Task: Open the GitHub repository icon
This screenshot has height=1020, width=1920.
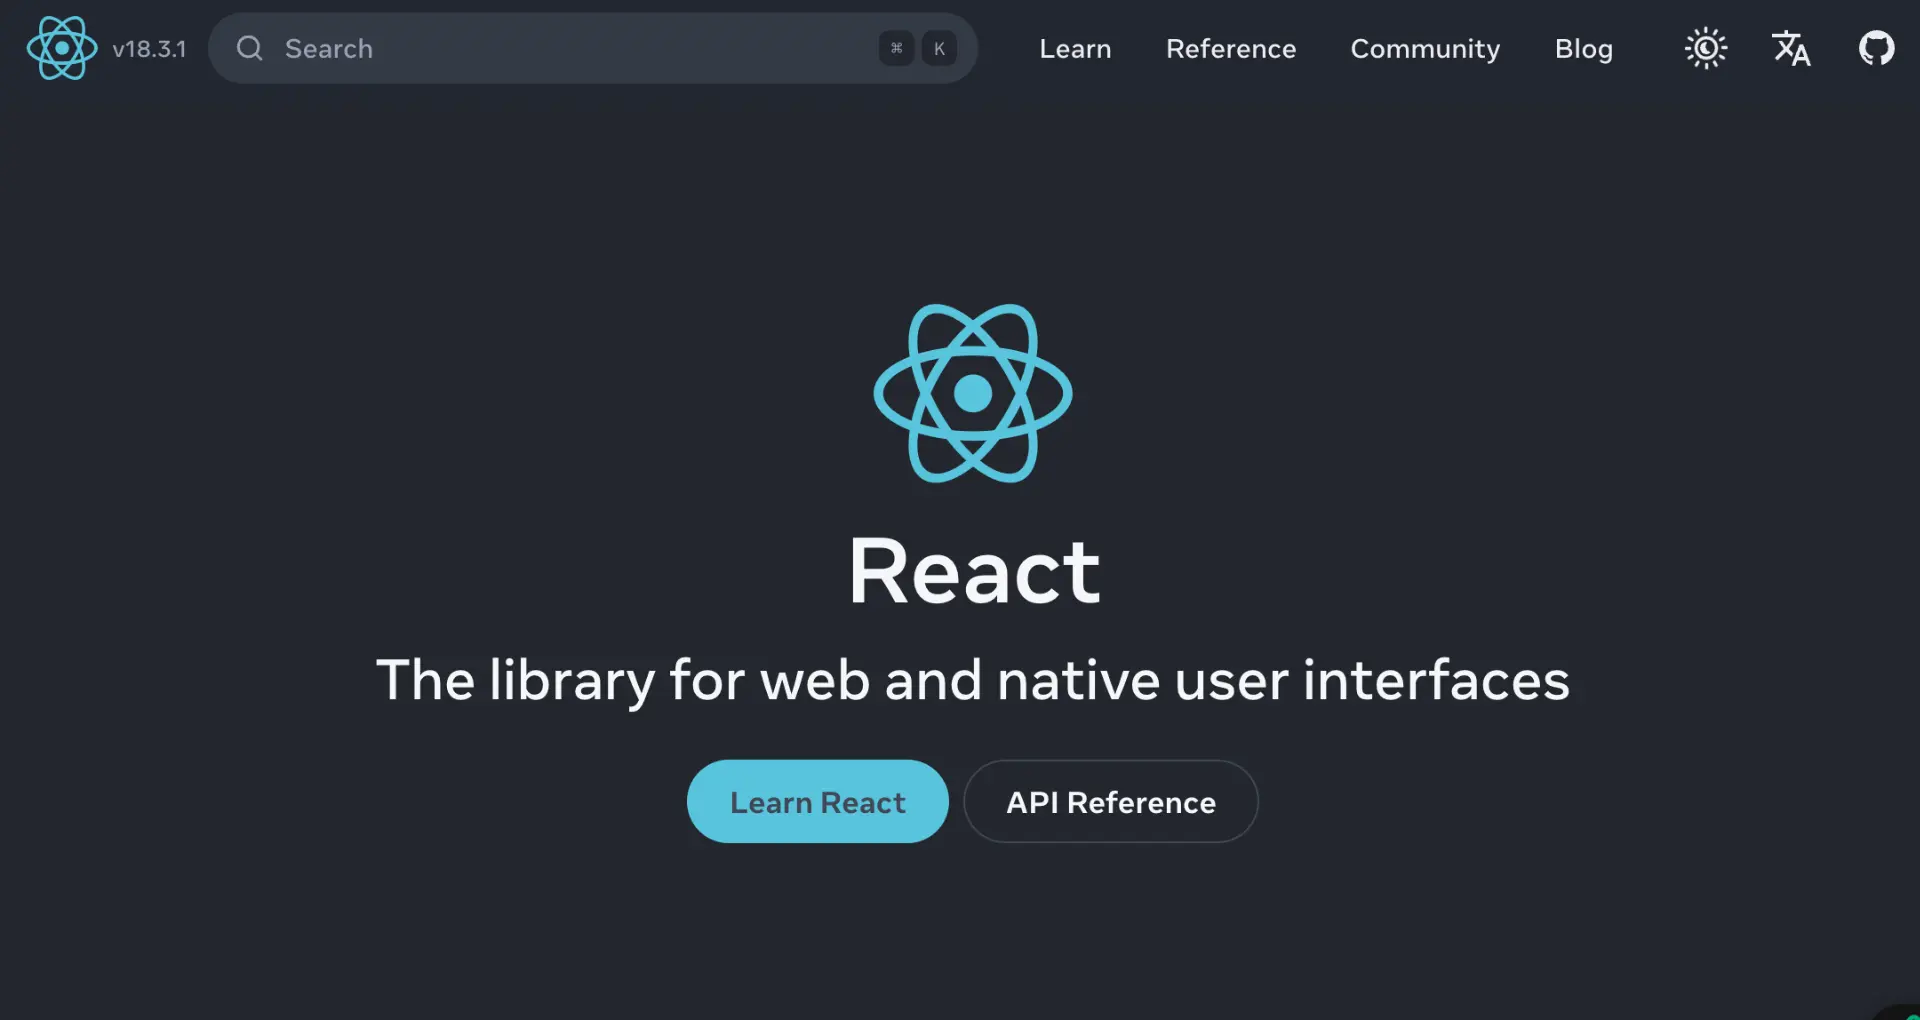Action: coord(1876,48)
